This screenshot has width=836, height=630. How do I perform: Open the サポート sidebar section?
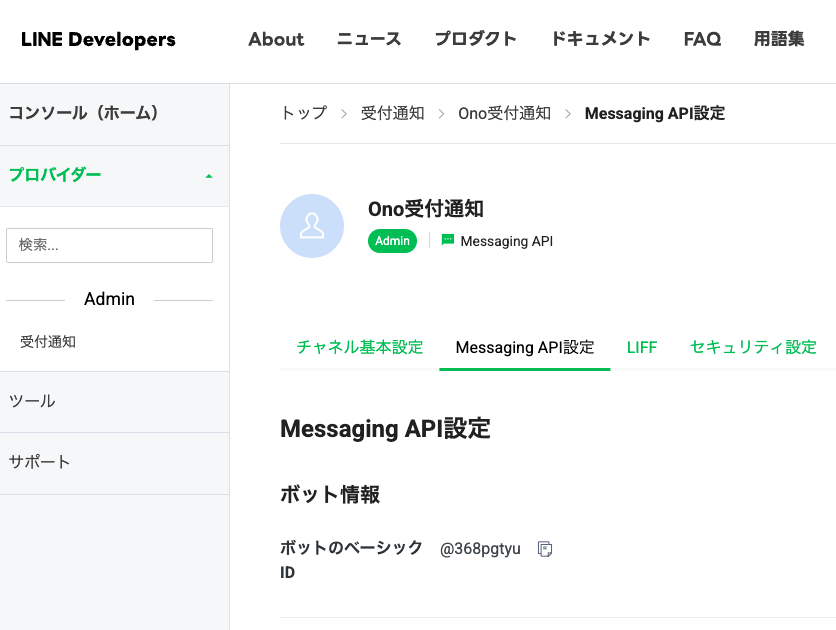click(115, 463)
